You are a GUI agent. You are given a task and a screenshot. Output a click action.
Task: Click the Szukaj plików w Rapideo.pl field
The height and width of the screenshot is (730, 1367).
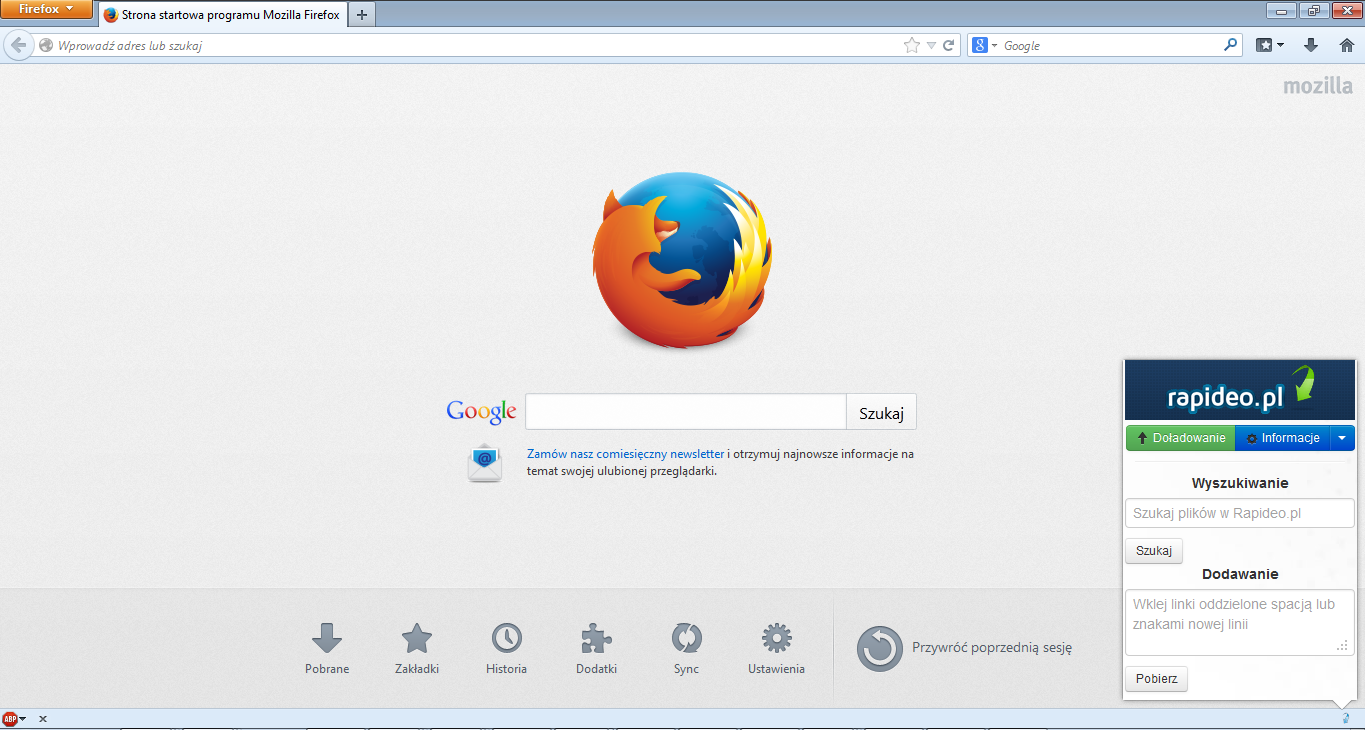point(1239,514)
